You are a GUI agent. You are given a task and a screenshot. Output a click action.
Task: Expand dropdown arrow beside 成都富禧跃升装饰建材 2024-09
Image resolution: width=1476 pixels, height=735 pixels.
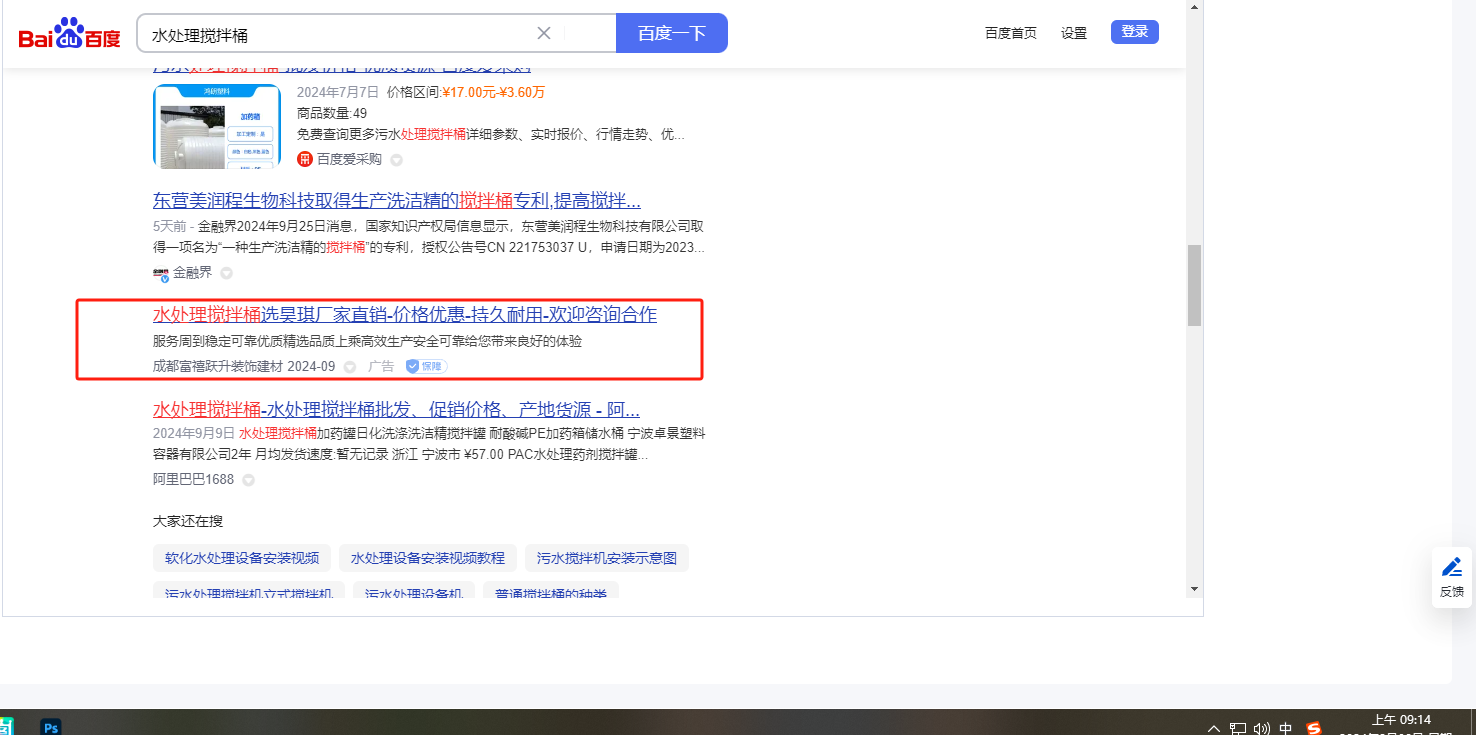tap(350, 367)
